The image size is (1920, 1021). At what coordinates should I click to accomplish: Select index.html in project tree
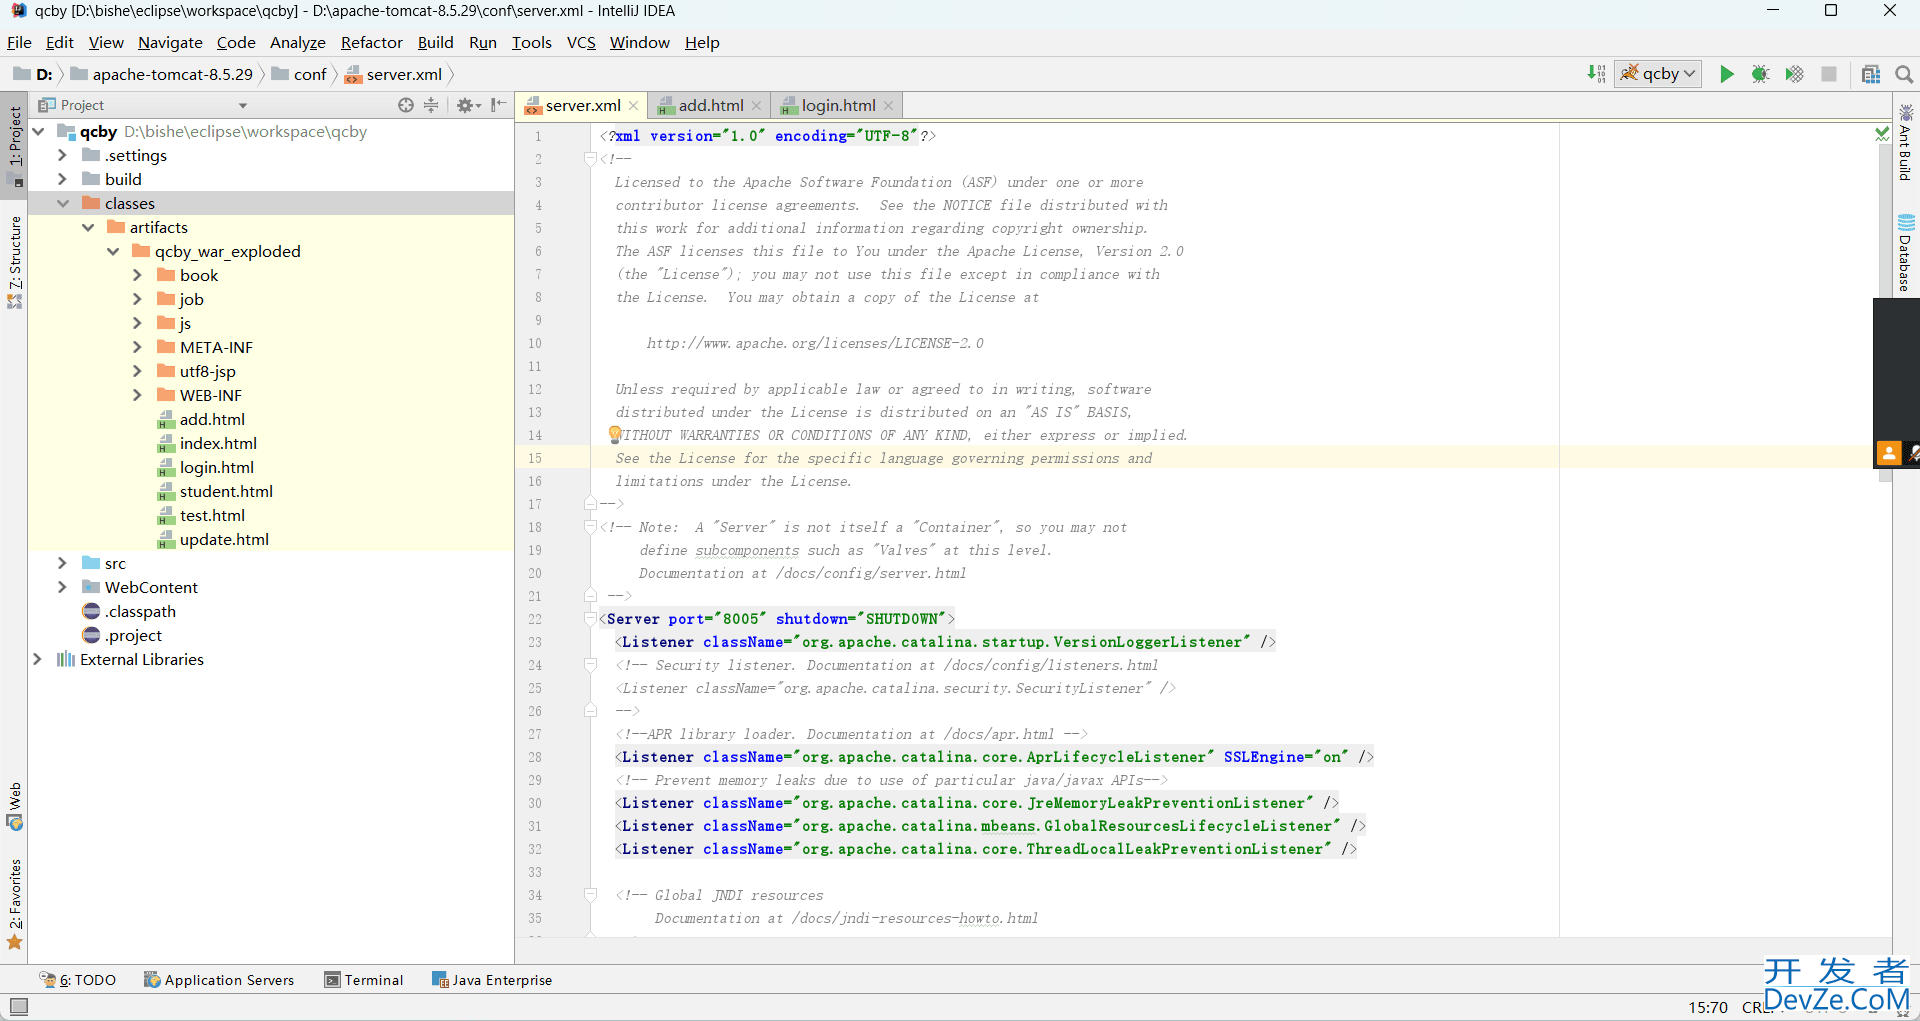coord(218,444)
